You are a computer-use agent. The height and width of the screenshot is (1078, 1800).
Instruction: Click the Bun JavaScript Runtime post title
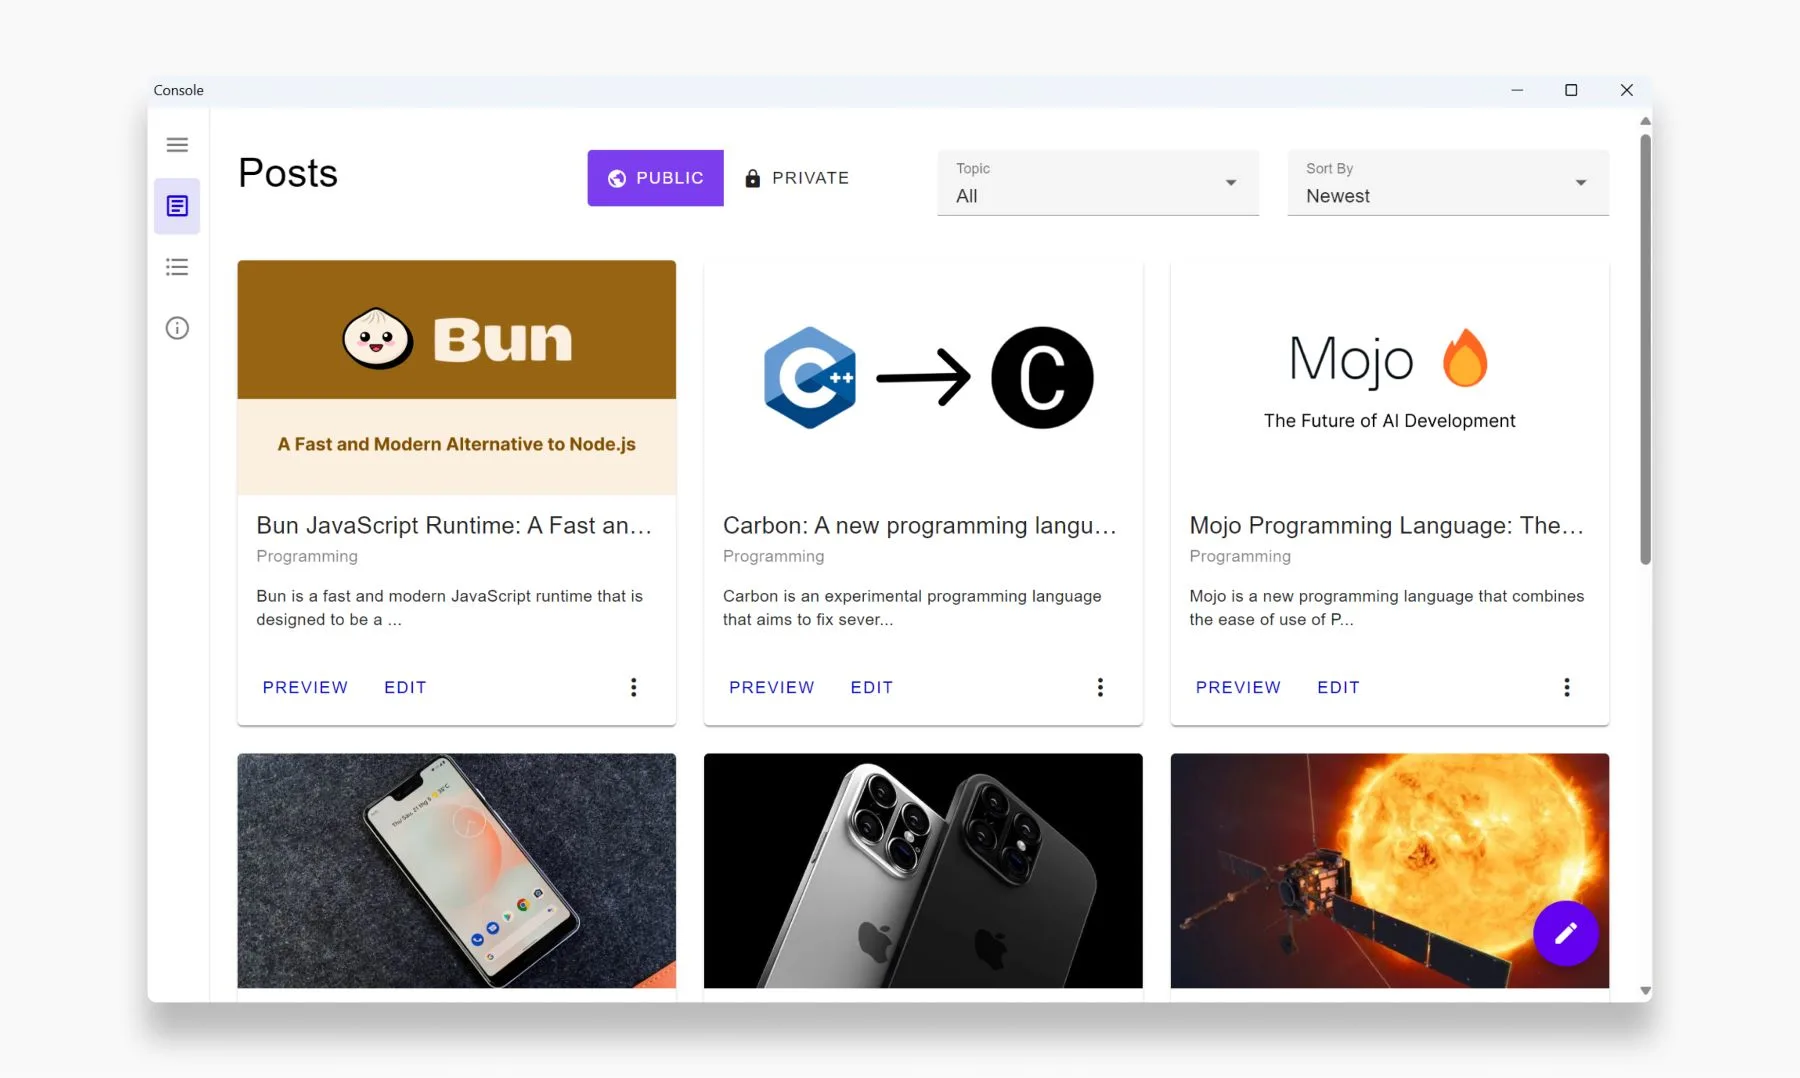click(454, 526)
